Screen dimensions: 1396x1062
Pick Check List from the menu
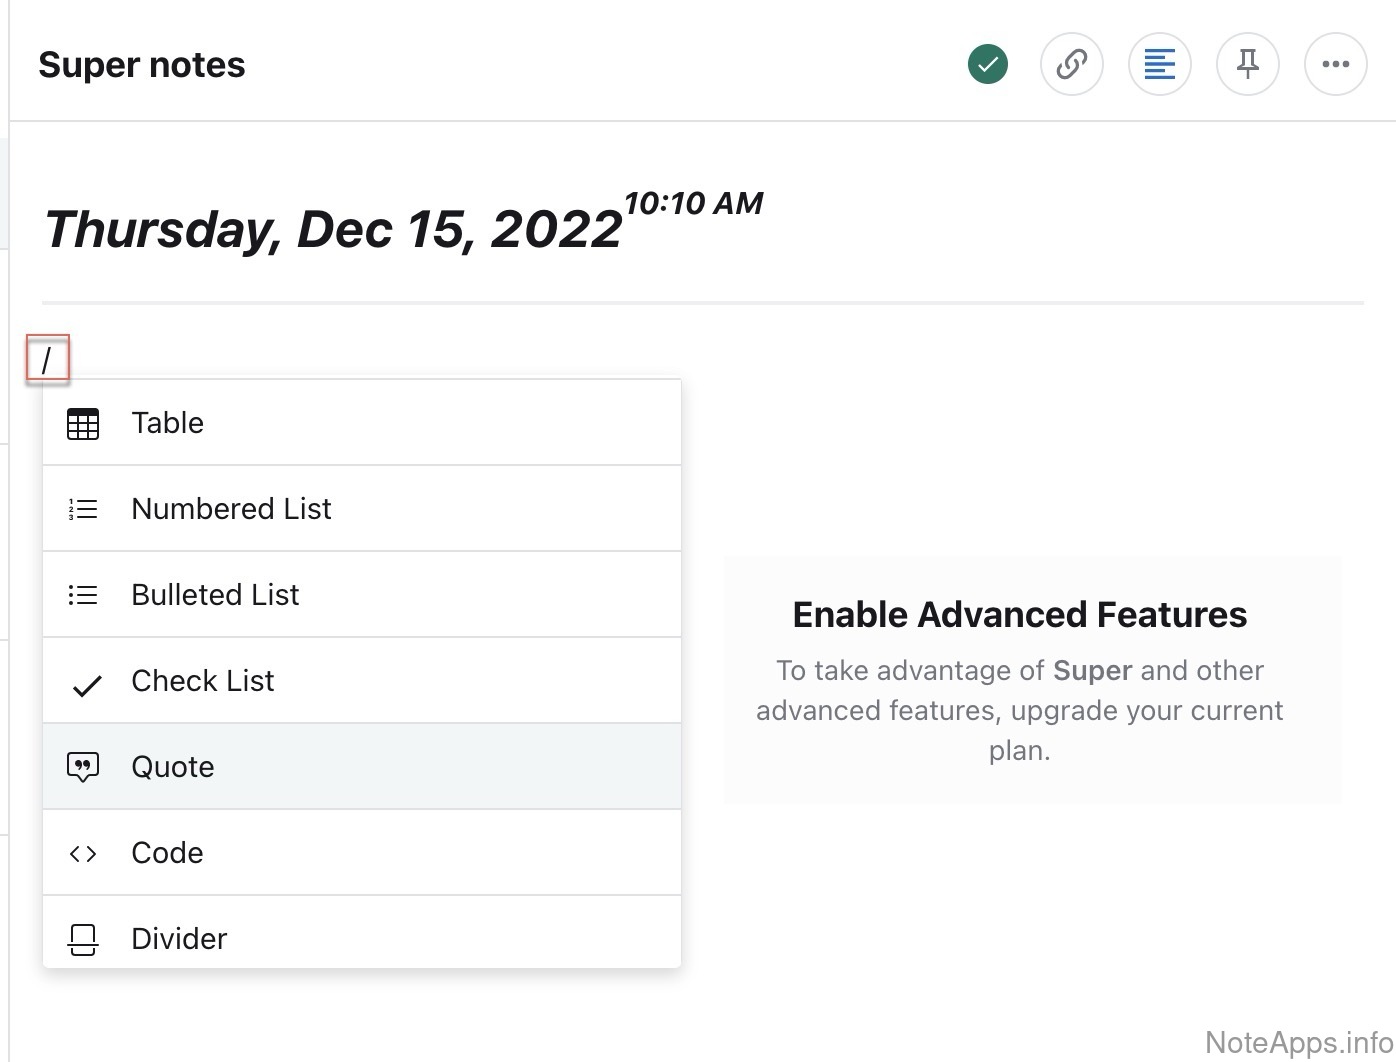[202, 681]
